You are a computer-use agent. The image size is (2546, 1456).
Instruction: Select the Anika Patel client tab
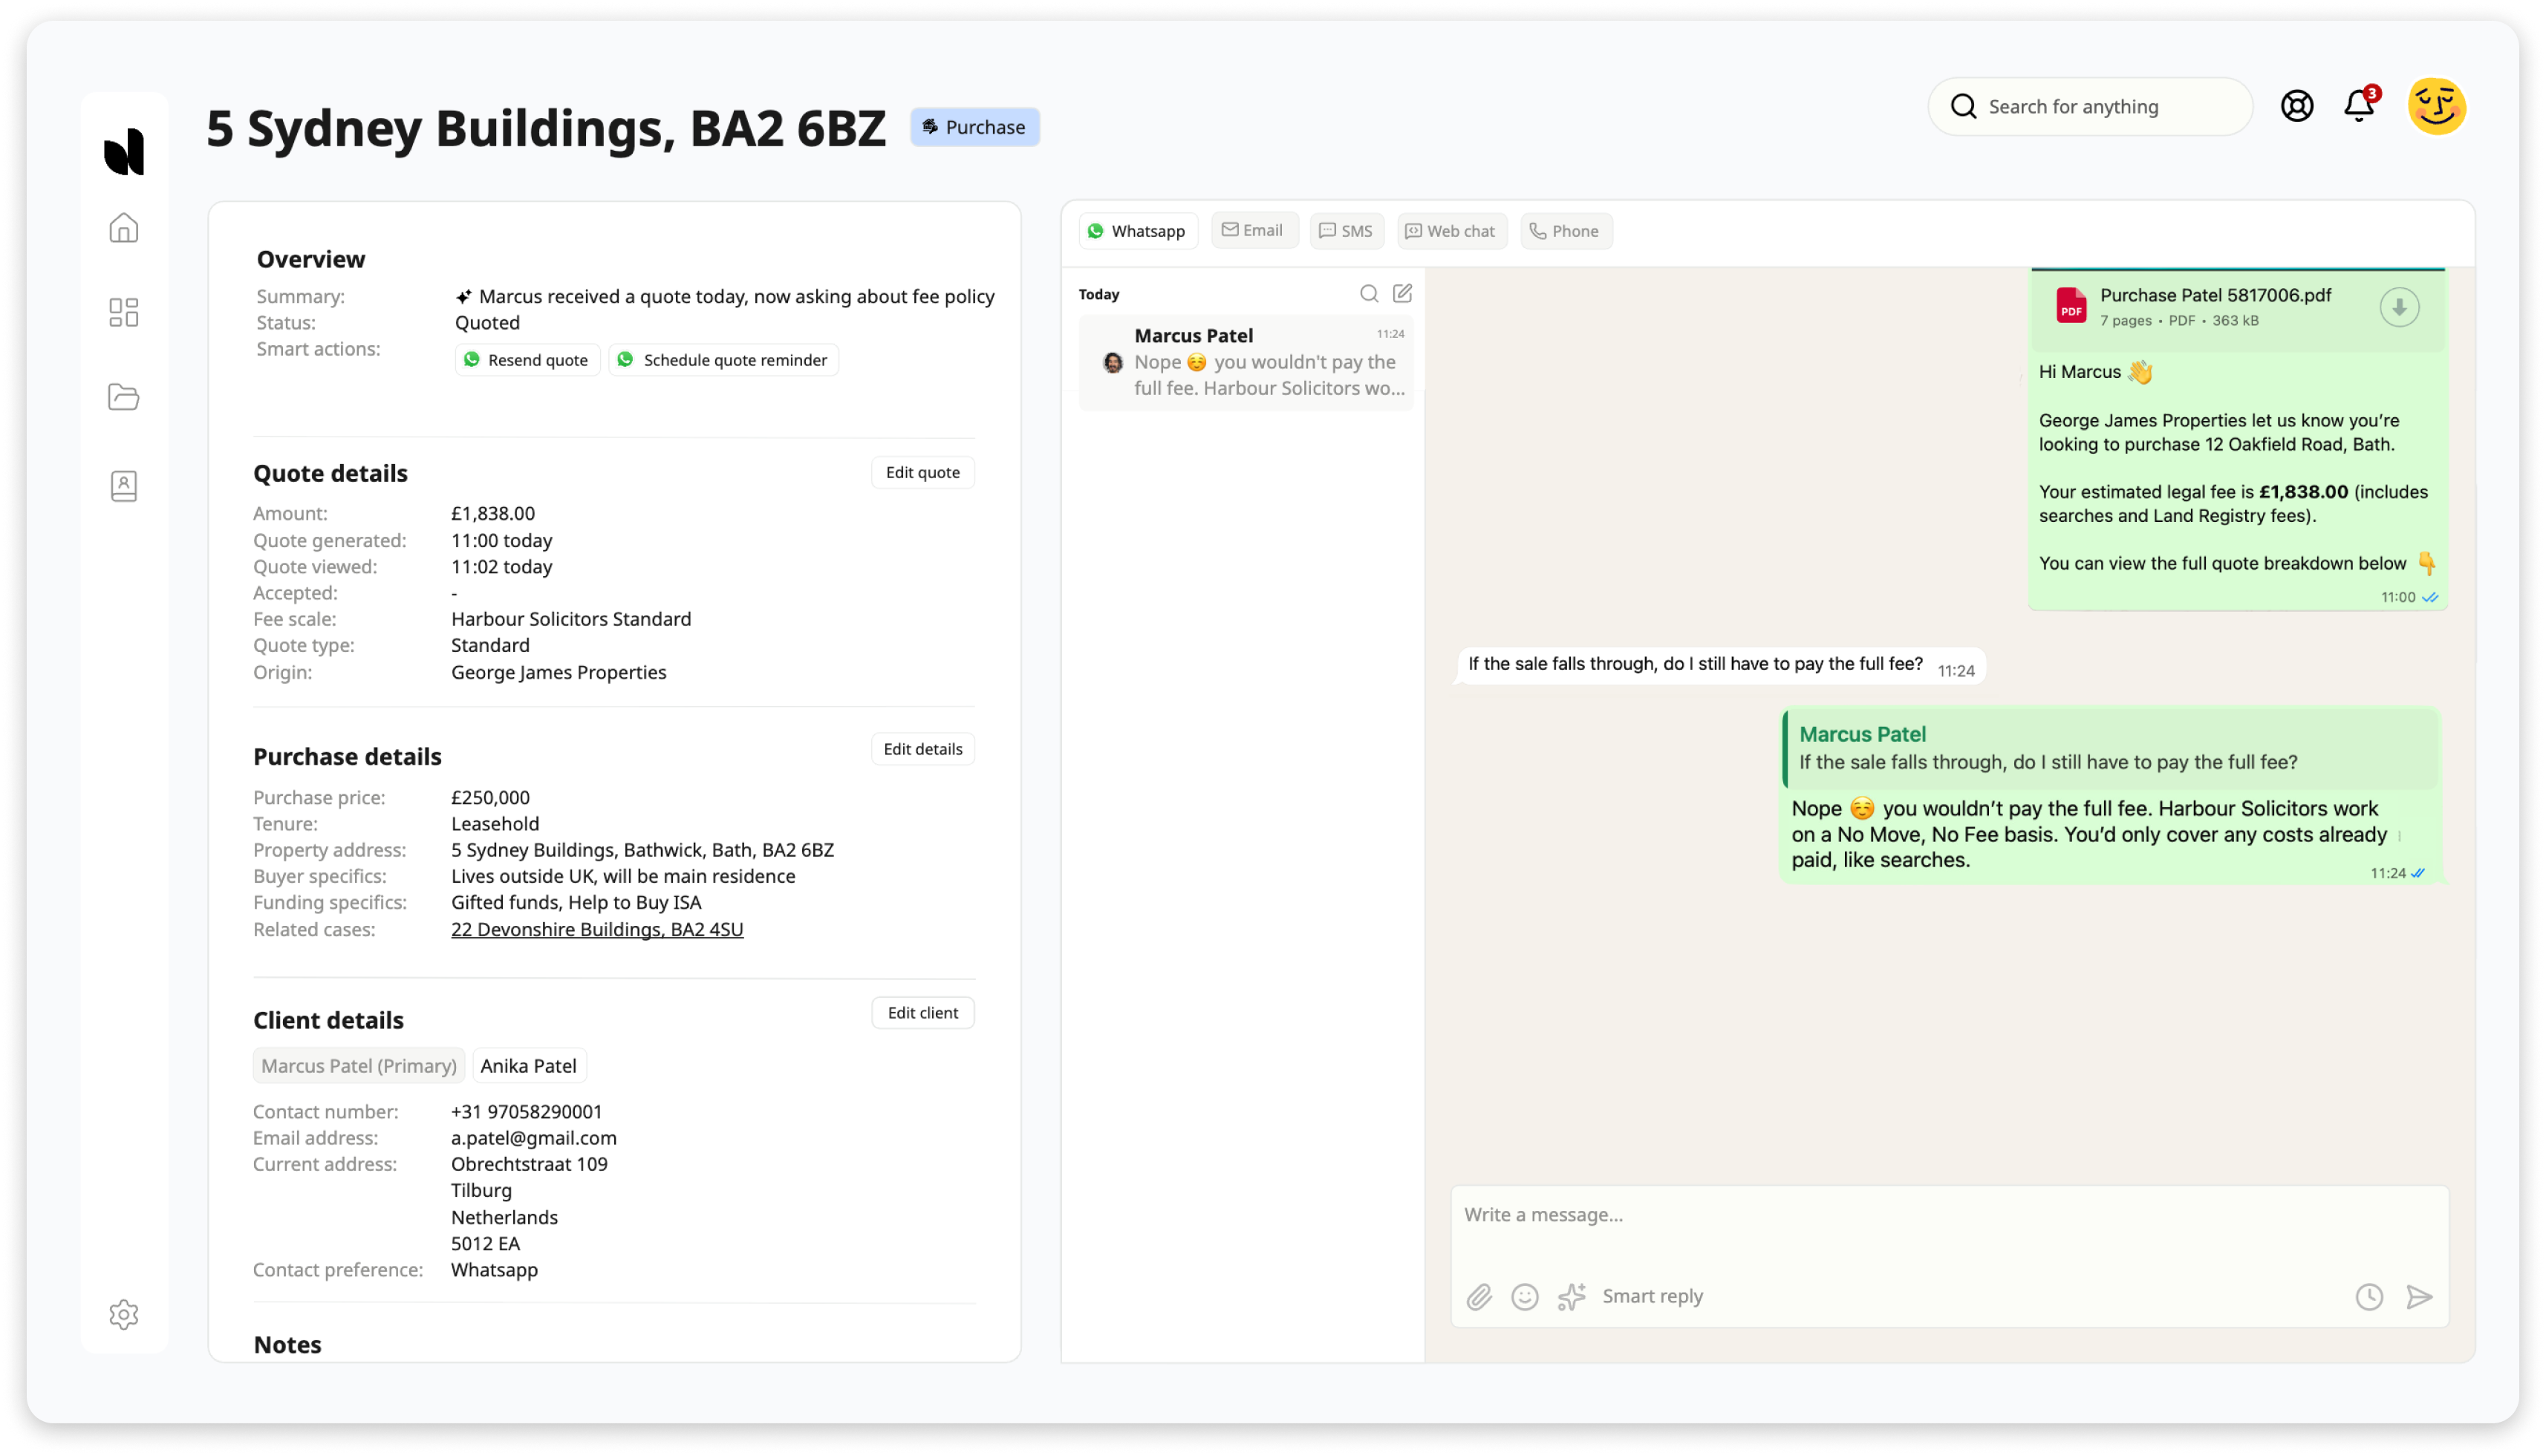[528, 1066]
